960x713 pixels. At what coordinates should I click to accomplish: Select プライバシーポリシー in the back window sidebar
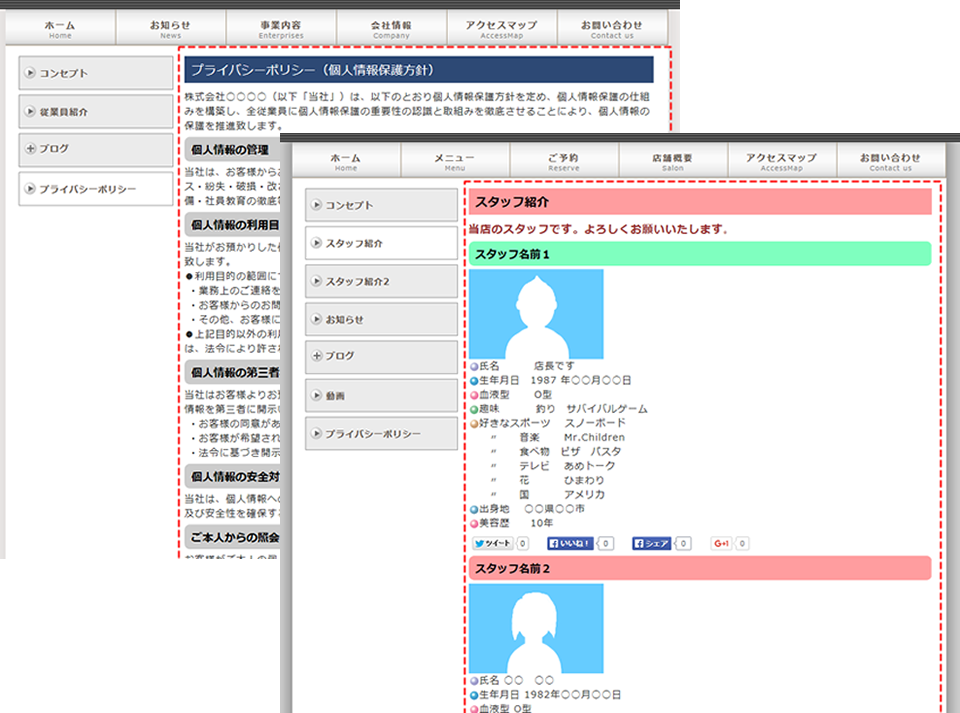96,189
